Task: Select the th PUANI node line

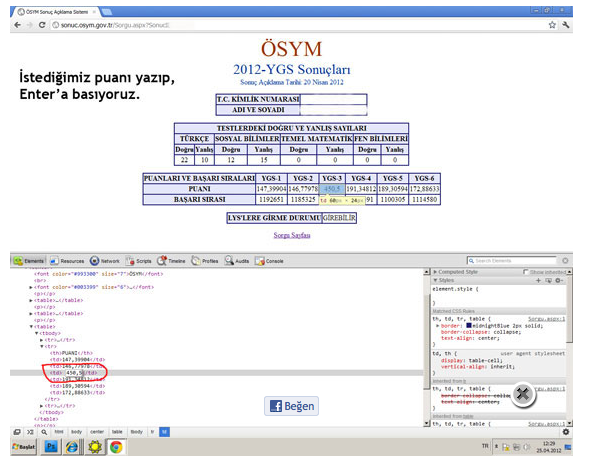Action: [x=71, y=353]
